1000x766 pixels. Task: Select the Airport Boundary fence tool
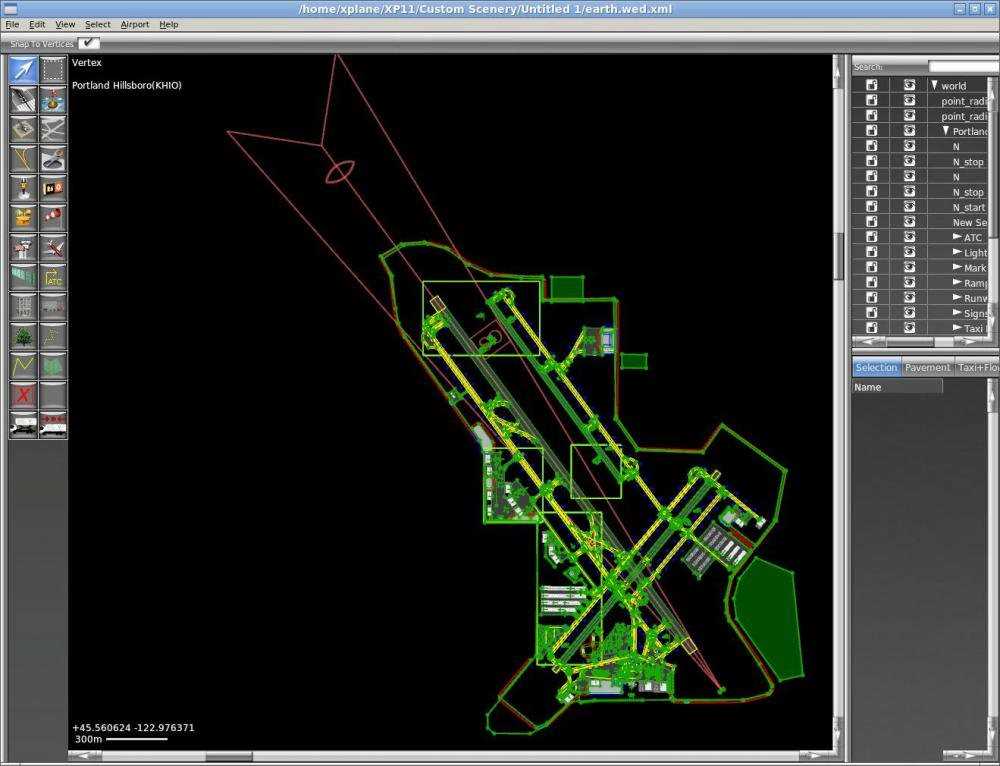23,277
